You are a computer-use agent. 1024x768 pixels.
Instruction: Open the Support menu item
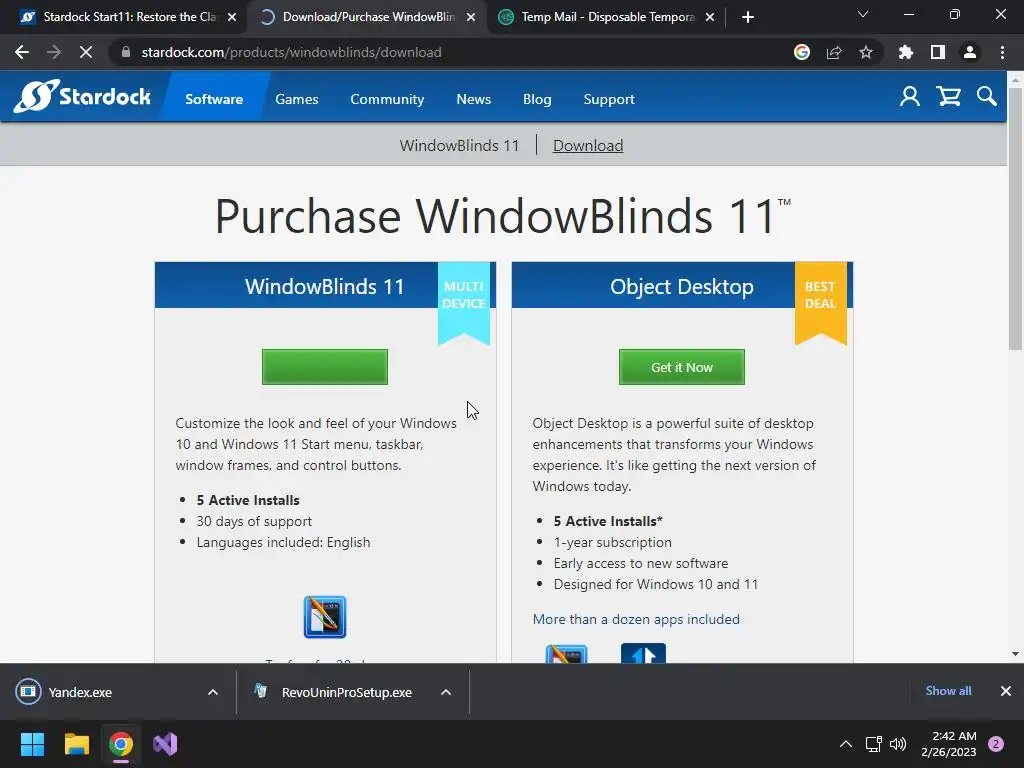(x=609, y=99)
